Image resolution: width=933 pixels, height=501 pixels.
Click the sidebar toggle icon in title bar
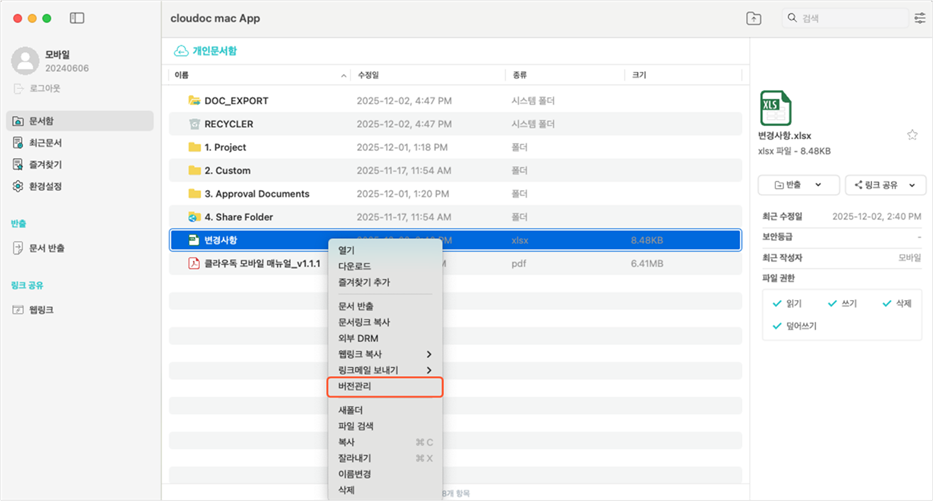pyautogui.click(x=78, y=18)
